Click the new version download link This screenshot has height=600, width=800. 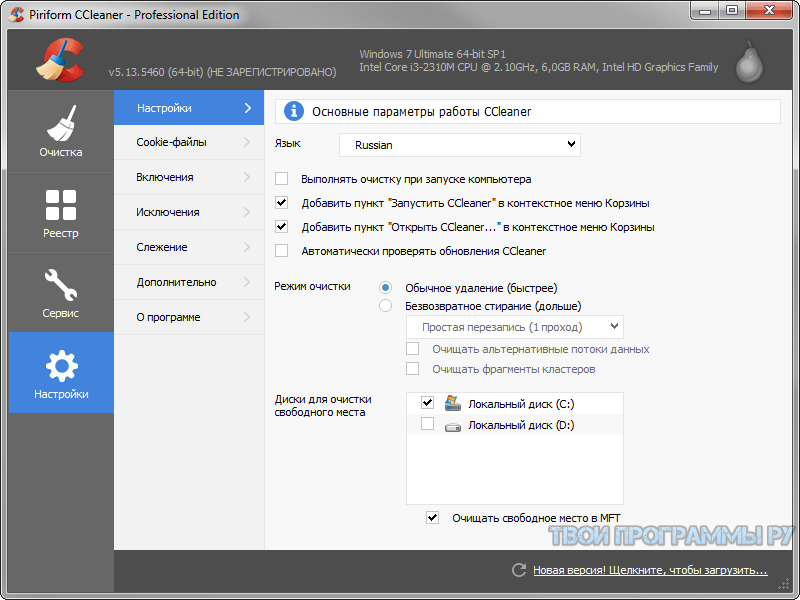(x=650, y=570)
